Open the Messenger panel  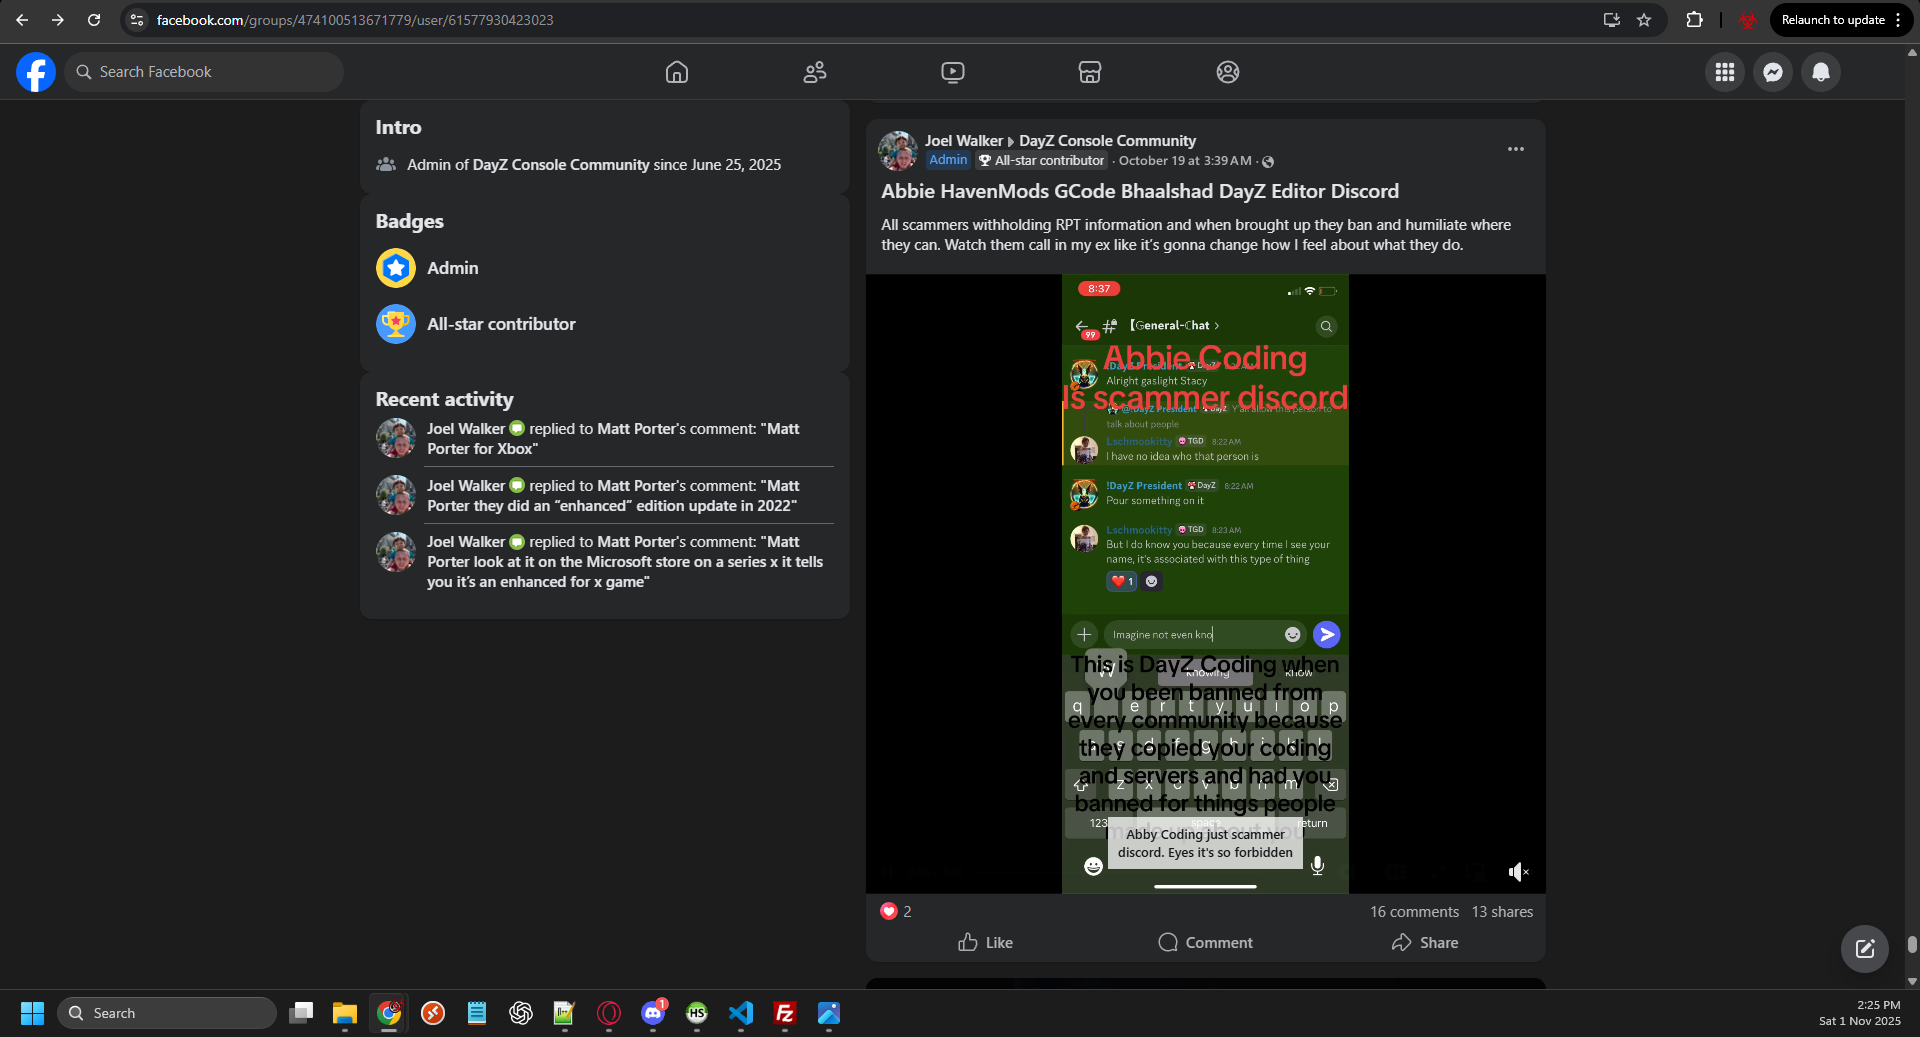tap(1773, 72)
